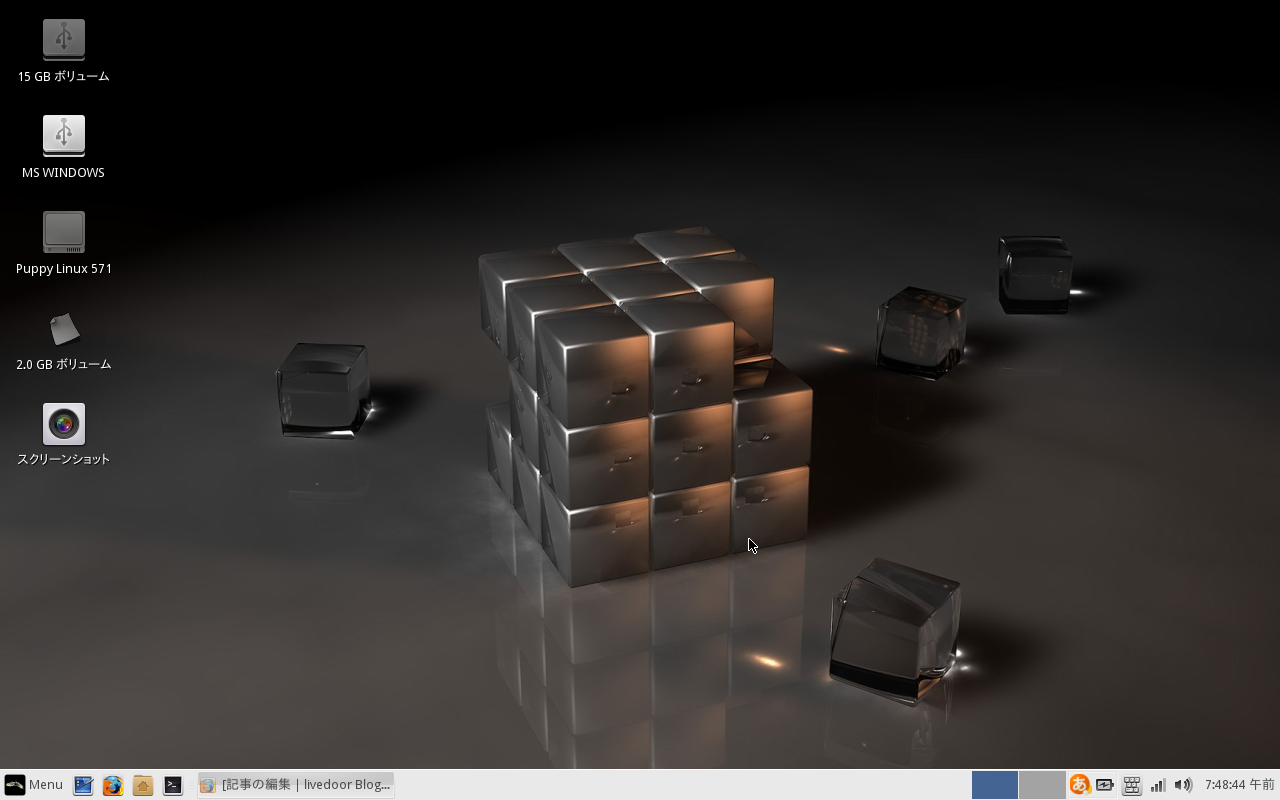Open the home folder launcher
The width and height of the screenshot is (1280, 800).
[x=143, y=785]
